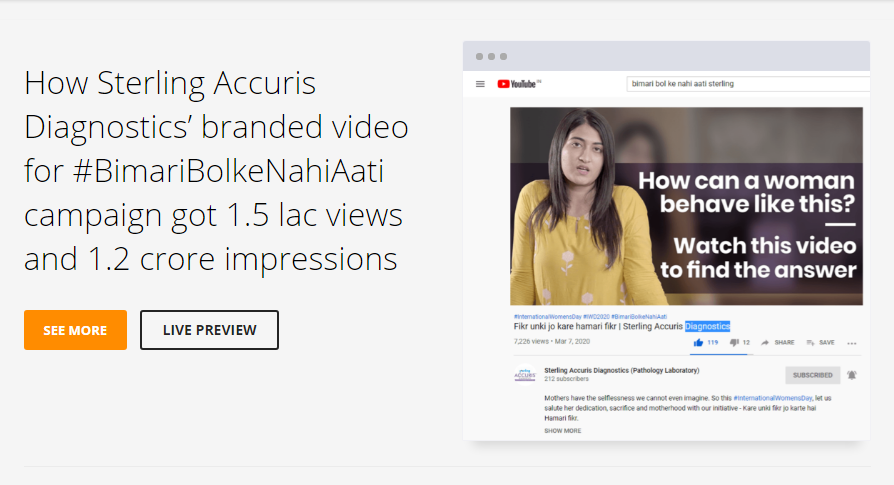The height and width of the screenshot is (485, 894).
Task: Click #InternationalWomensDay hashtag above the title
Action: click(x=547, y=316)
